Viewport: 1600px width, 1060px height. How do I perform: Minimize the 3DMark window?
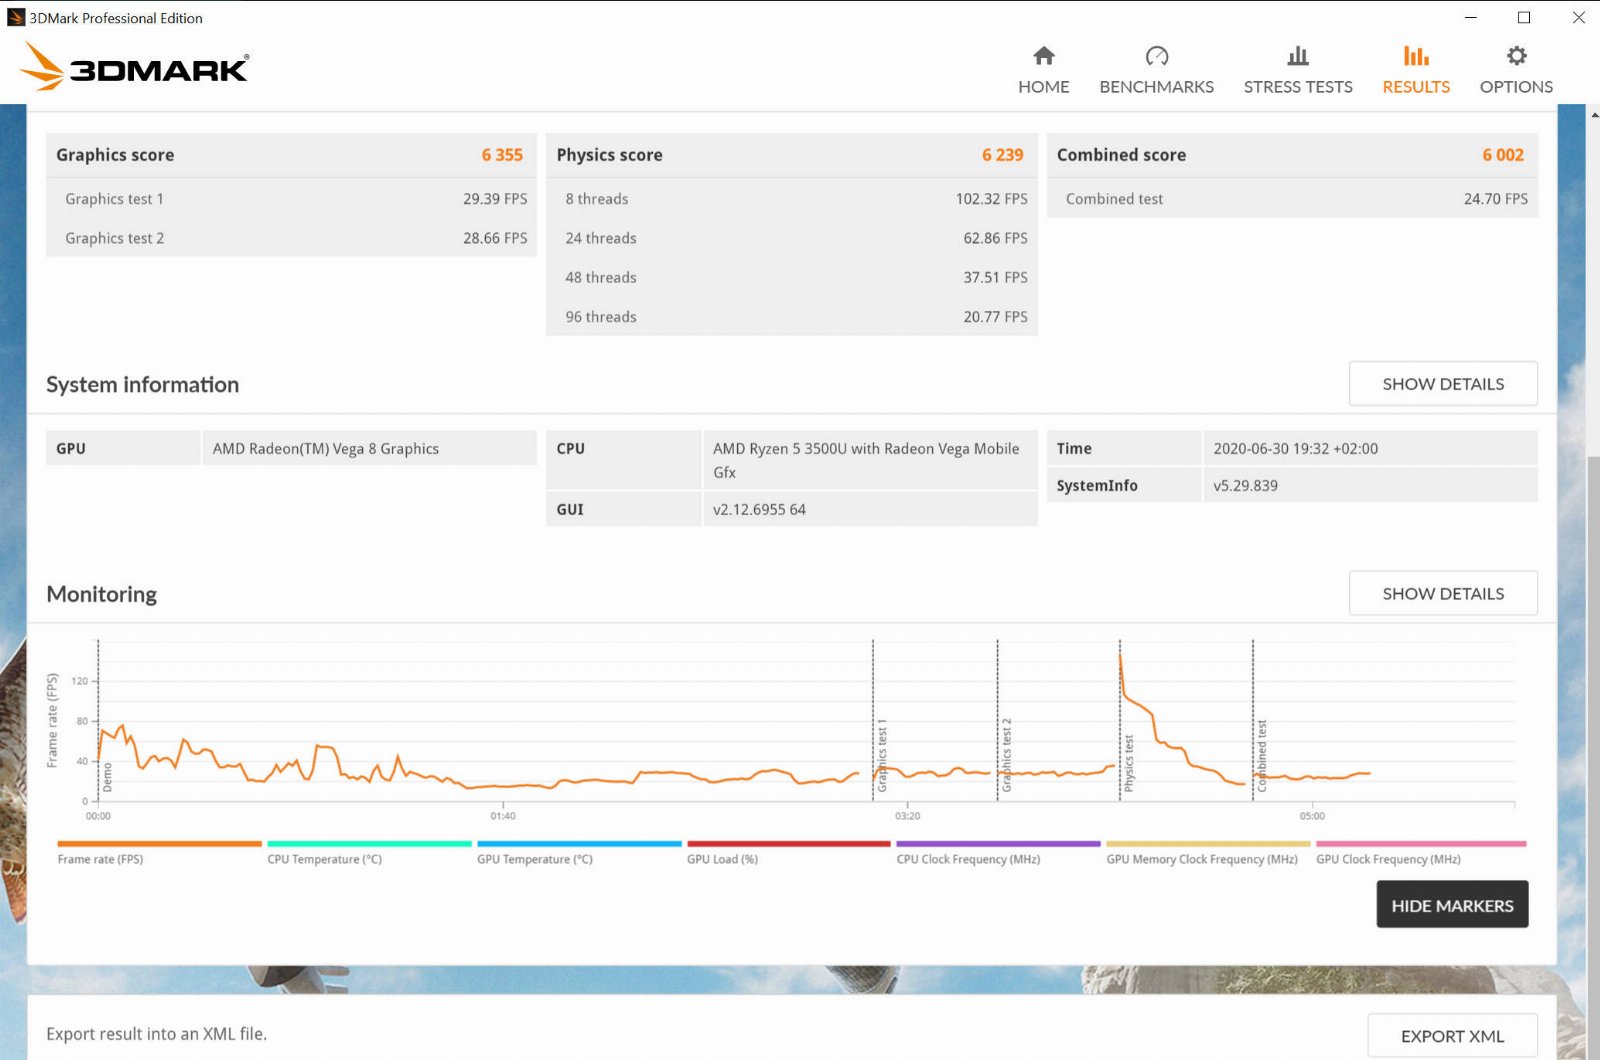coord(1470,17)
